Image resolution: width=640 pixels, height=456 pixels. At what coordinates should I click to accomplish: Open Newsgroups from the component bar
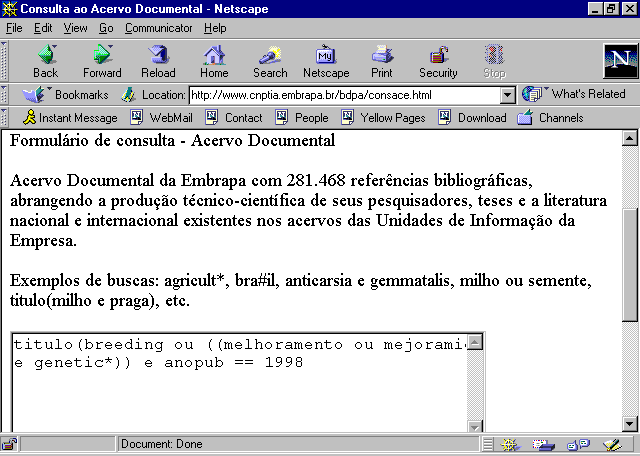pyautogui.click(x=578, y=444)
